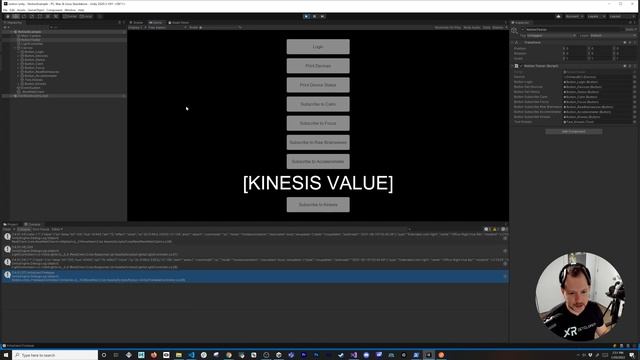
Task: Select the highlighted console log entry
Action: 255,276
